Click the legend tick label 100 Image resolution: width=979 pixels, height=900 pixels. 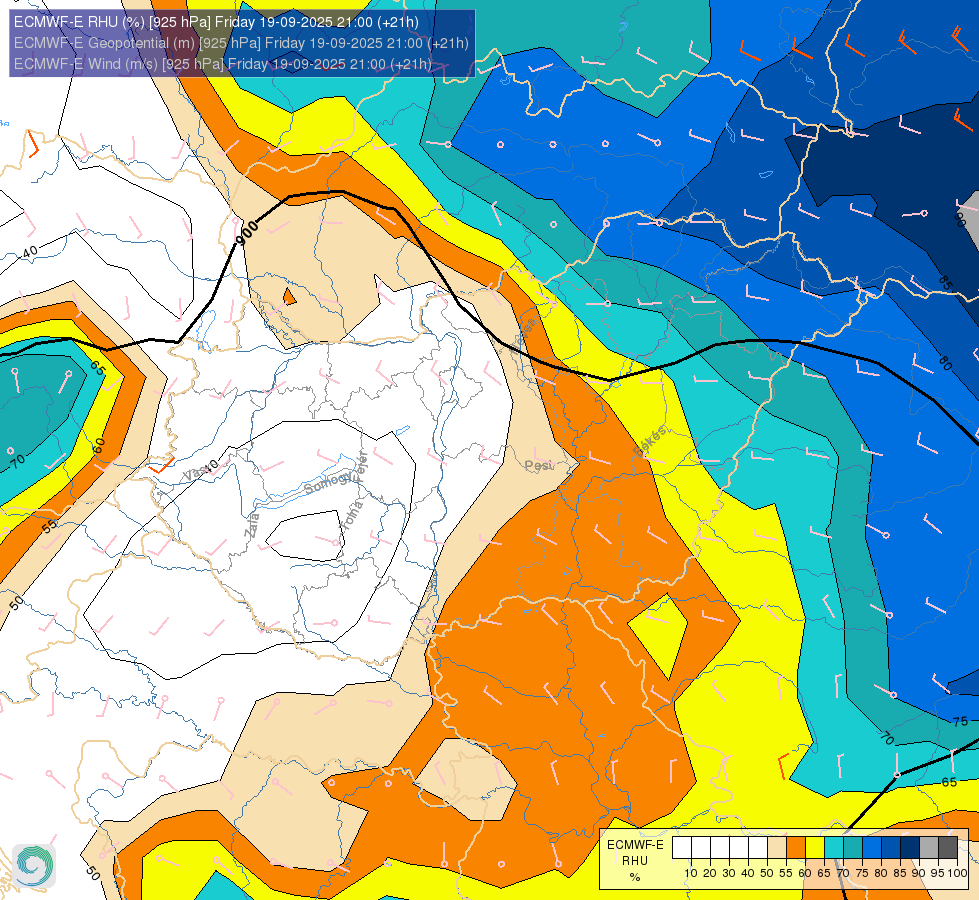[957, 873]
